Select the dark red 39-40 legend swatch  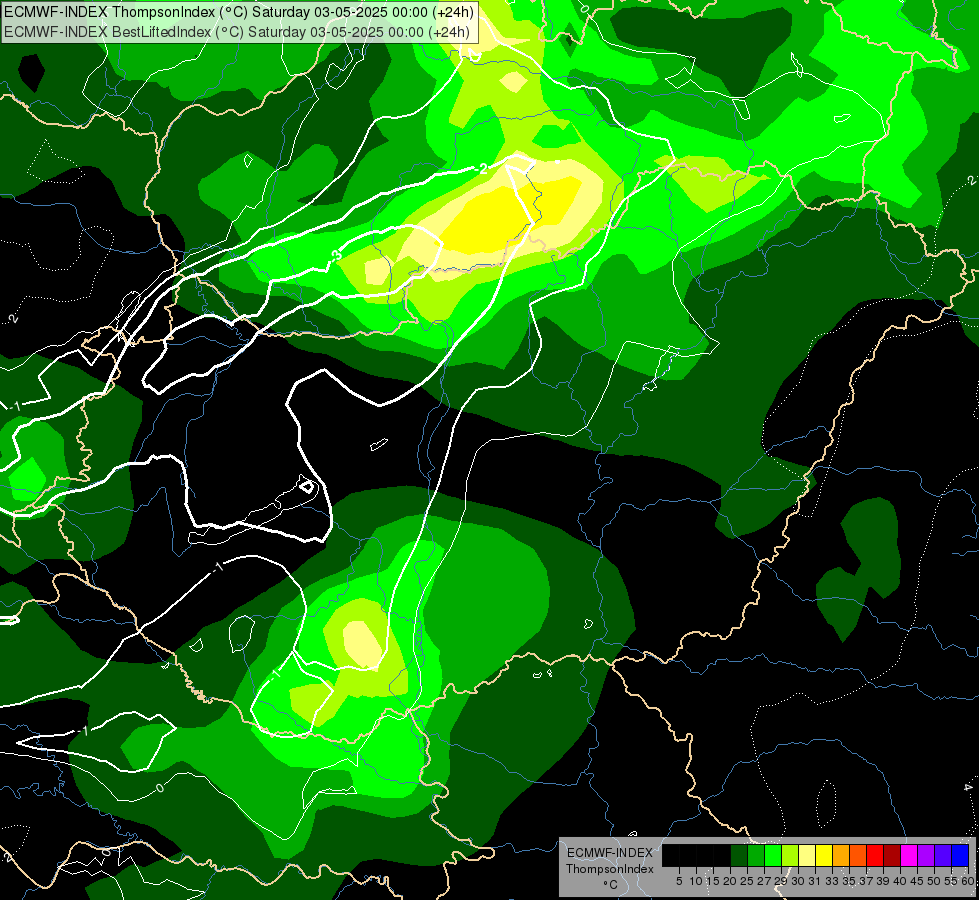[892, 855]
